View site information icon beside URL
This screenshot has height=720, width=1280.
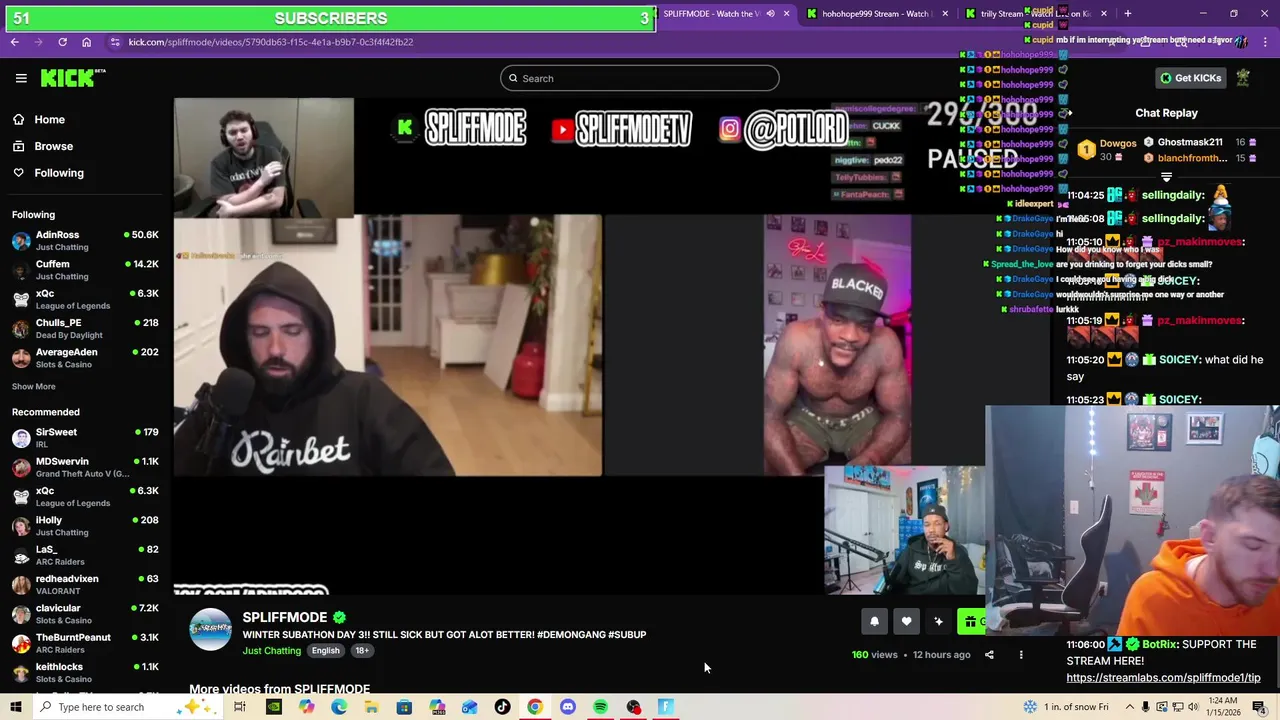(x=115, y=42)
